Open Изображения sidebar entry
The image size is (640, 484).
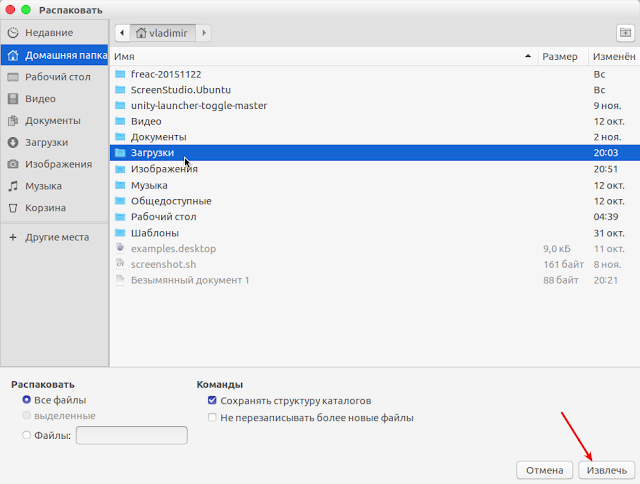(x=54, y=164)
